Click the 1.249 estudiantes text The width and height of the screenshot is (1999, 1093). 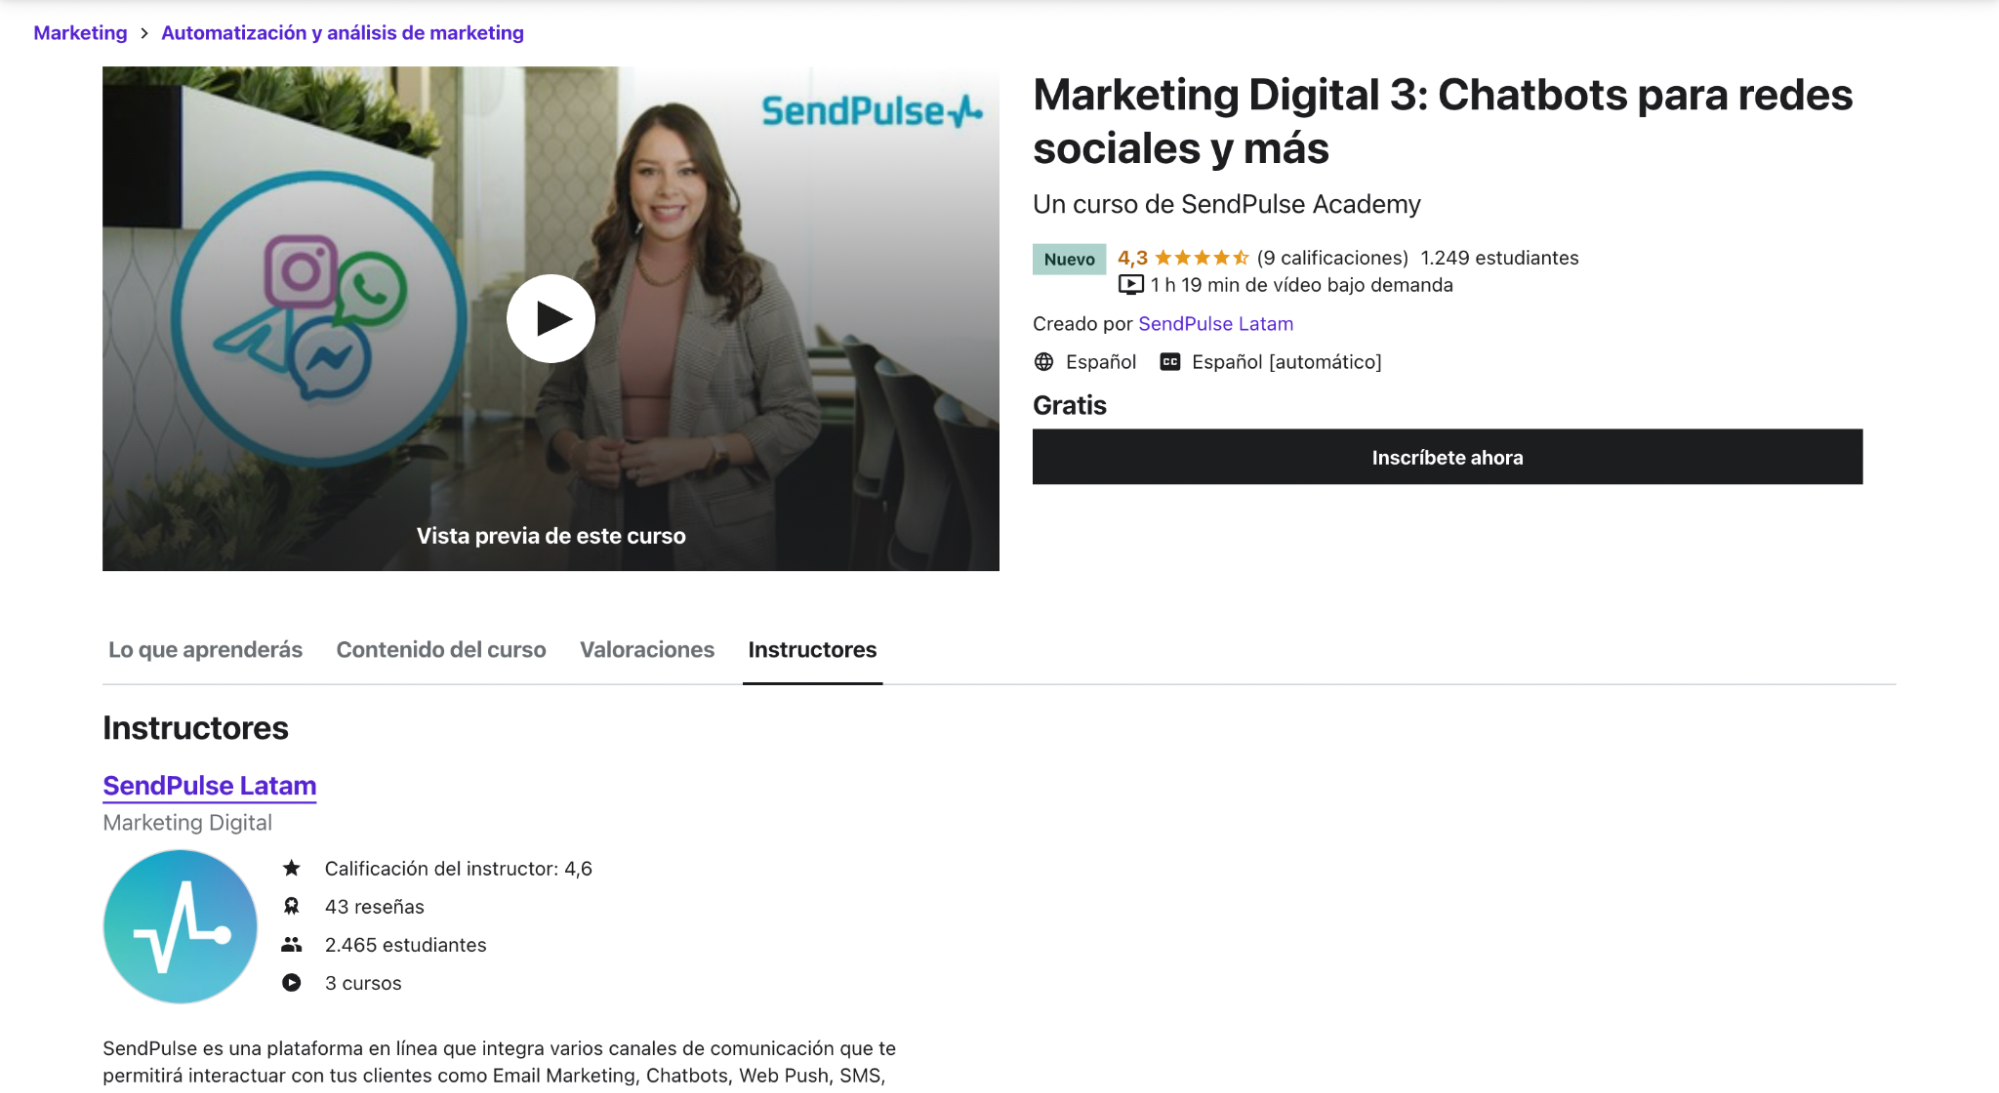[x=1499, y=258]
